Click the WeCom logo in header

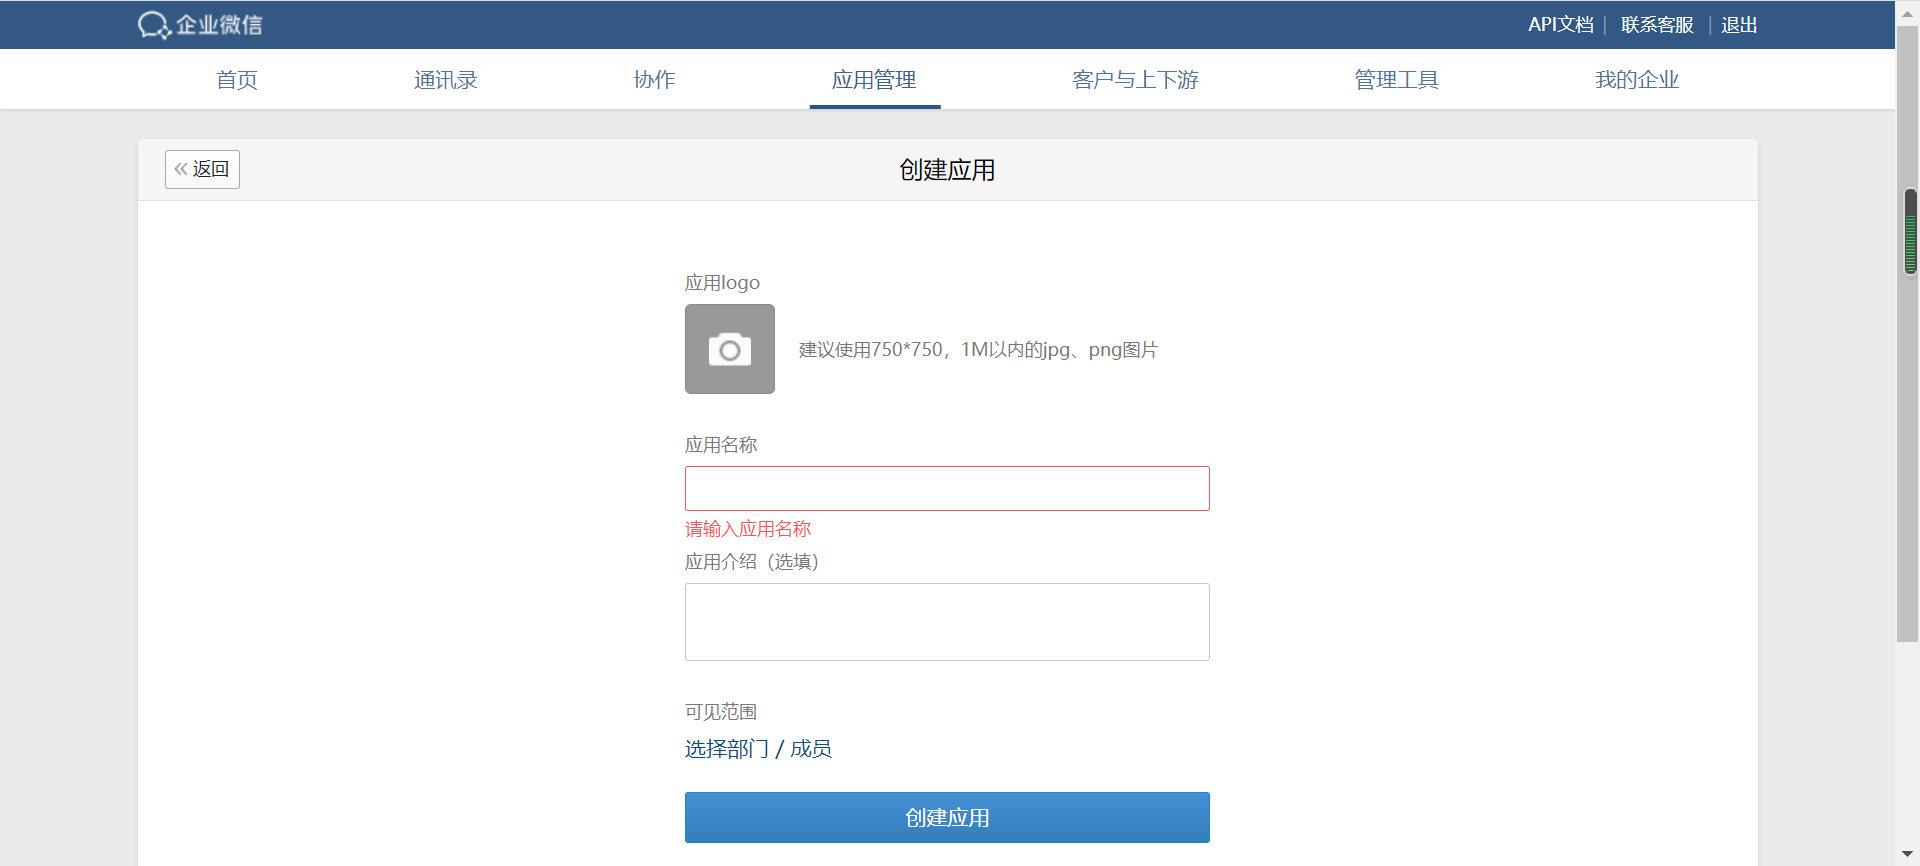click(200, 25)
